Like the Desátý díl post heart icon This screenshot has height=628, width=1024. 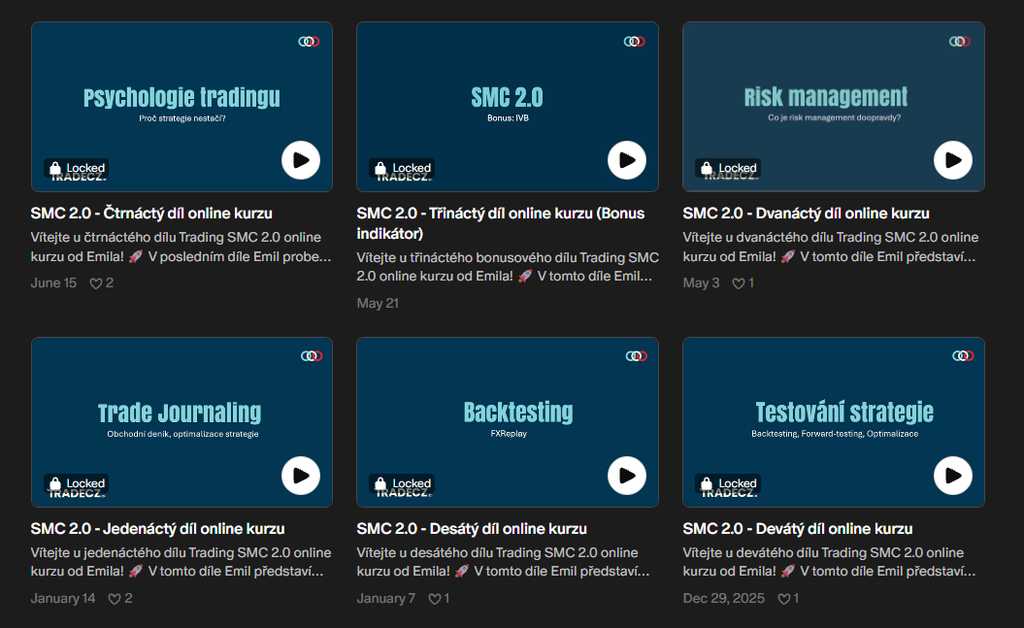[x=434, y=599]
